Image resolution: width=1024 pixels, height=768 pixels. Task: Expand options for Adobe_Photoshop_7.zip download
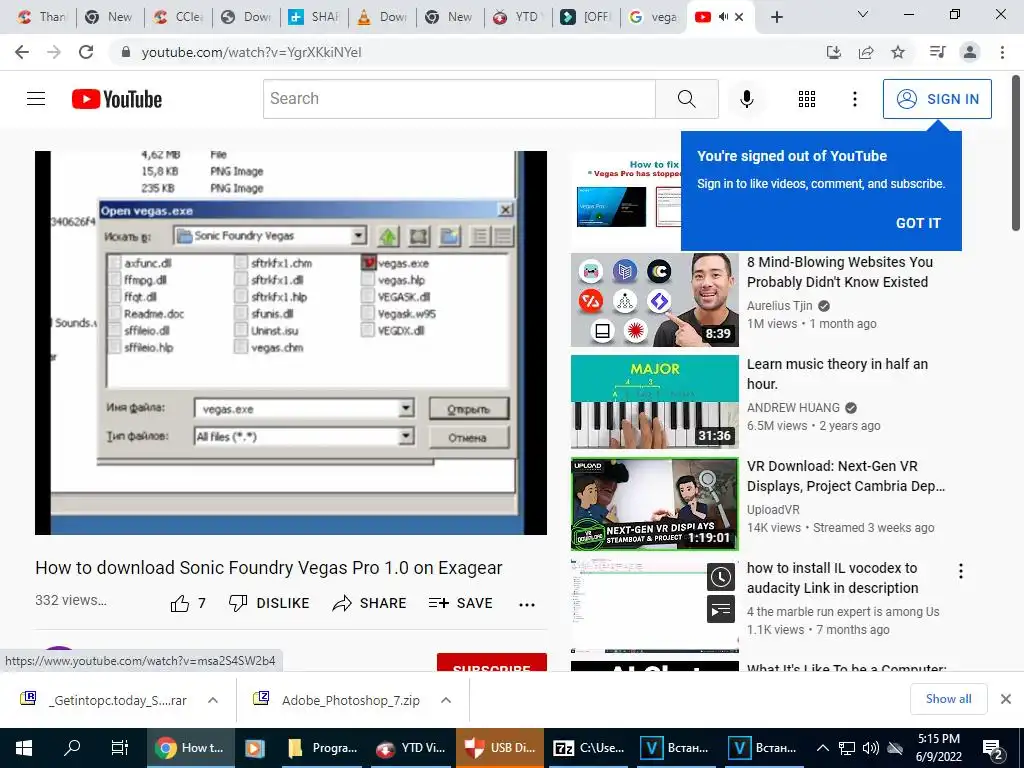click(446, 700)
